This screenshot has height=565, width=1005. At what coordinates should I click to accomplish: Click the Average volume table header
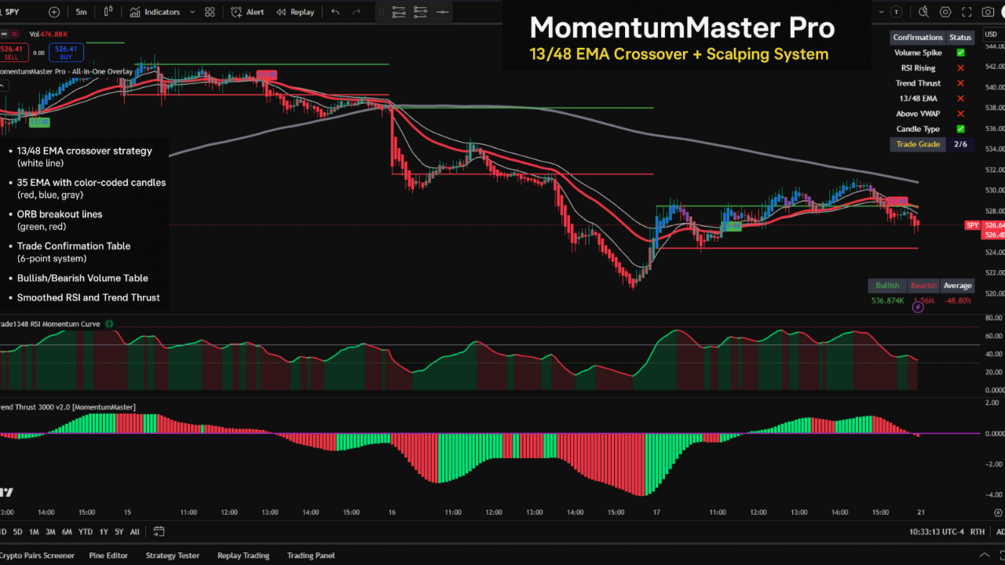pos(958,286)
